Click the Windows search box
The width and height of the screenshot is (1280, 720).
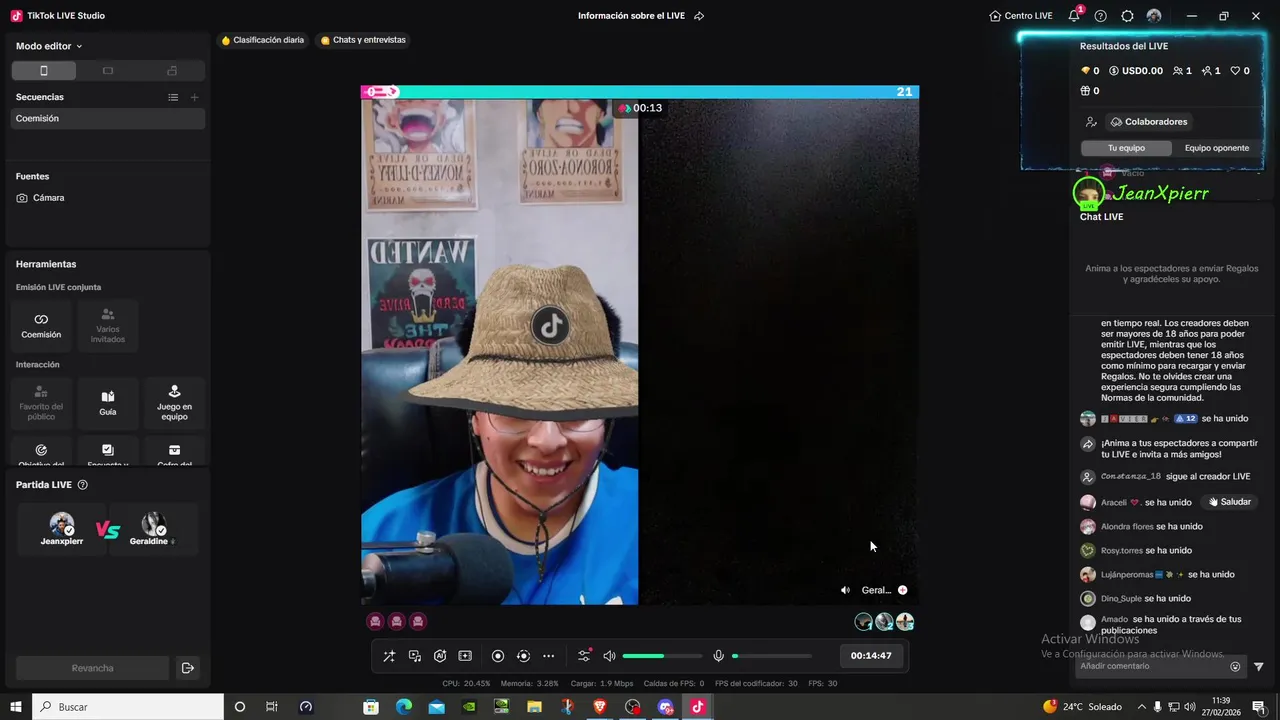click(x=128, y=707)
